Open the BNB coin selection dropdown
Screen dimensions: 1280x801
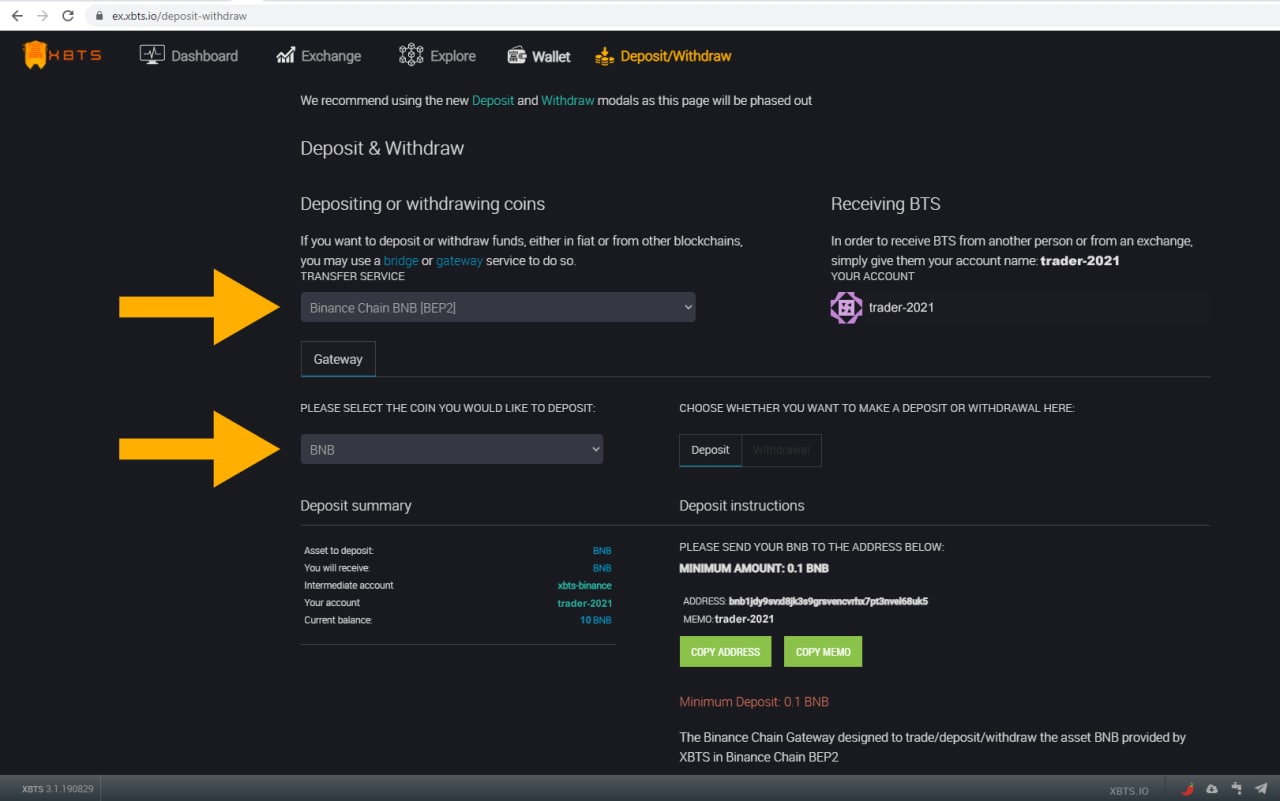pos(452,450)
